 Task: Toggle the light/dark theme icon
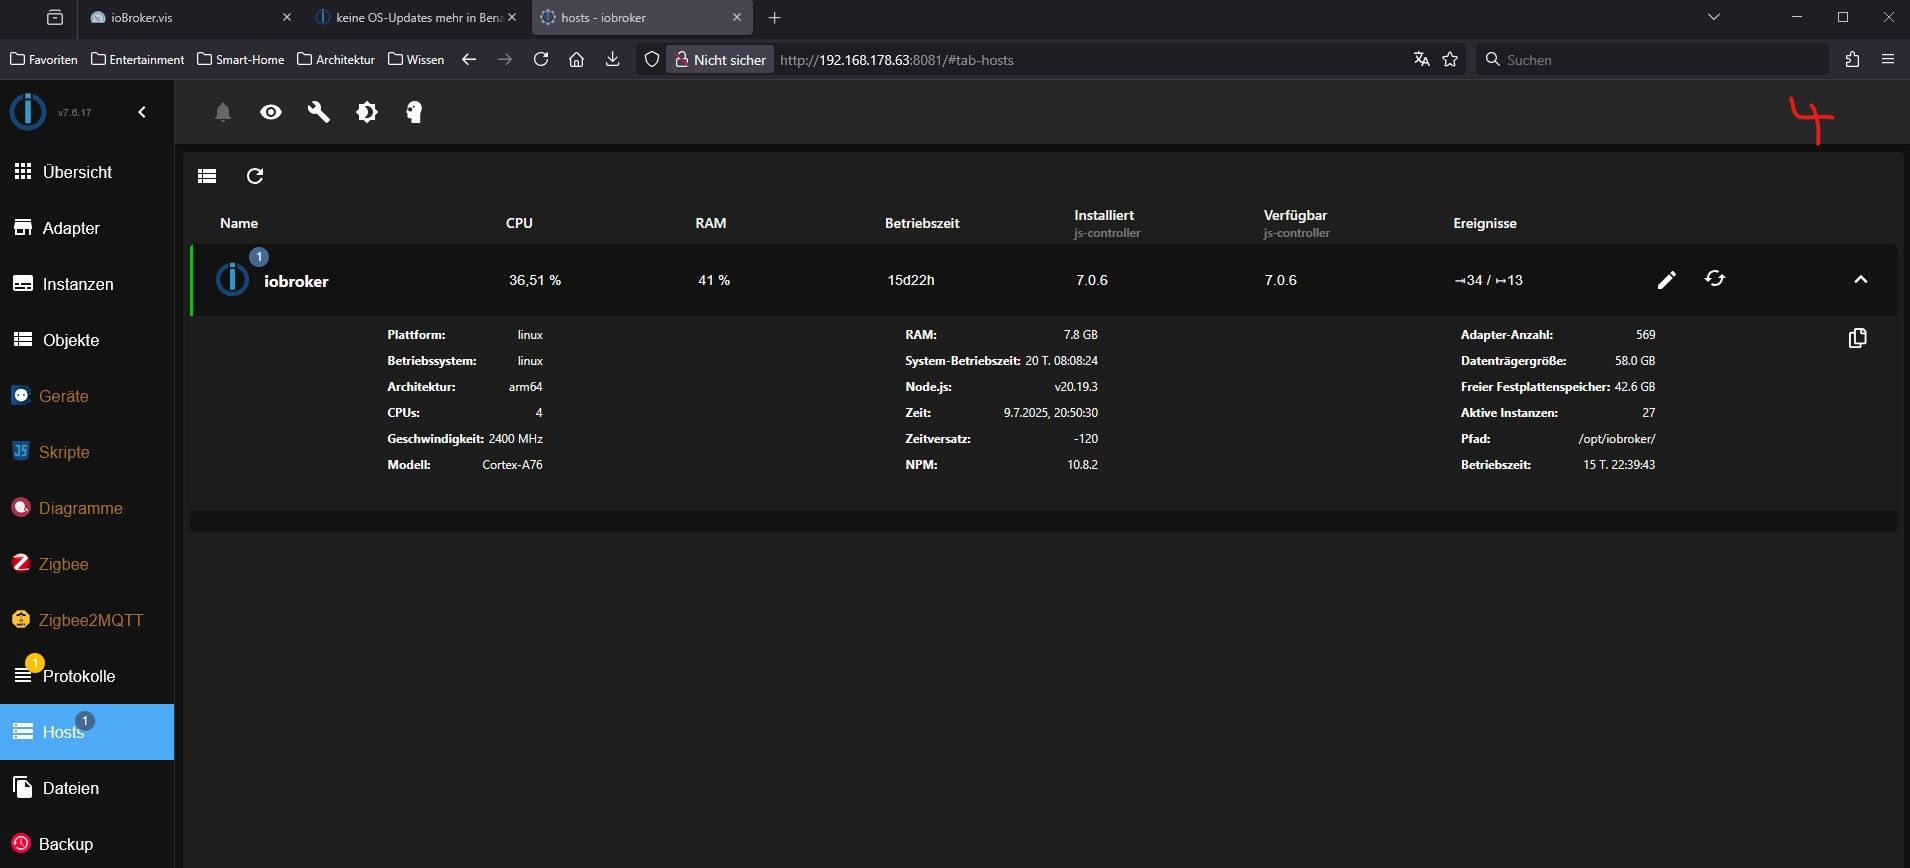367,112
